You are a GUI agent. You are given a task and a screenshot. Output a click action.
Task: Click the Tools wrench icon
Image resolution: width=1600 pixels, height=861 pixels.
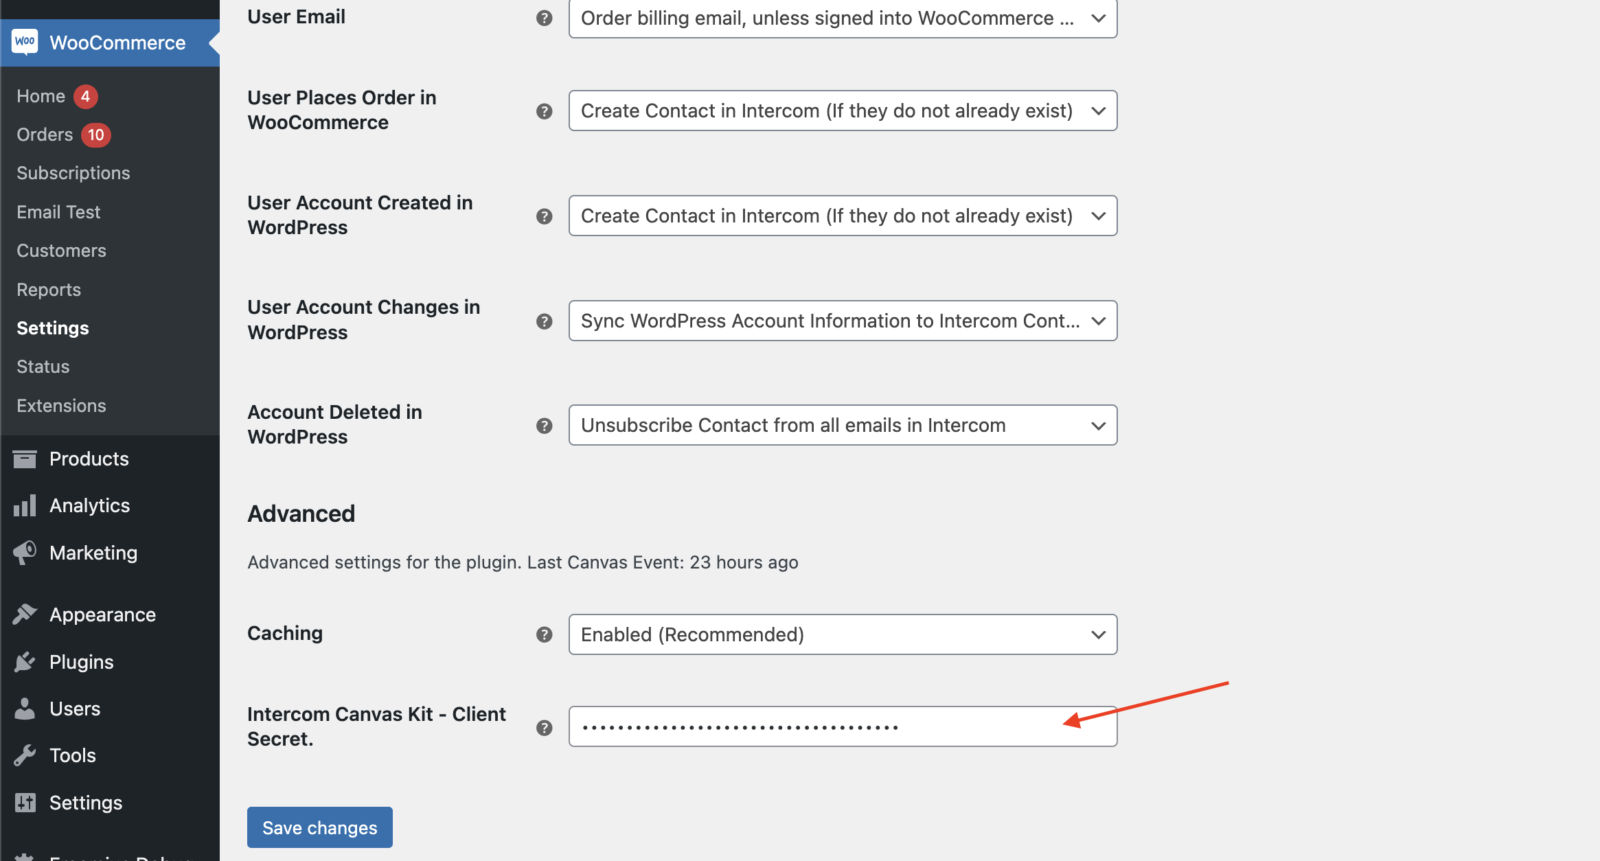[x=25, y=756]
